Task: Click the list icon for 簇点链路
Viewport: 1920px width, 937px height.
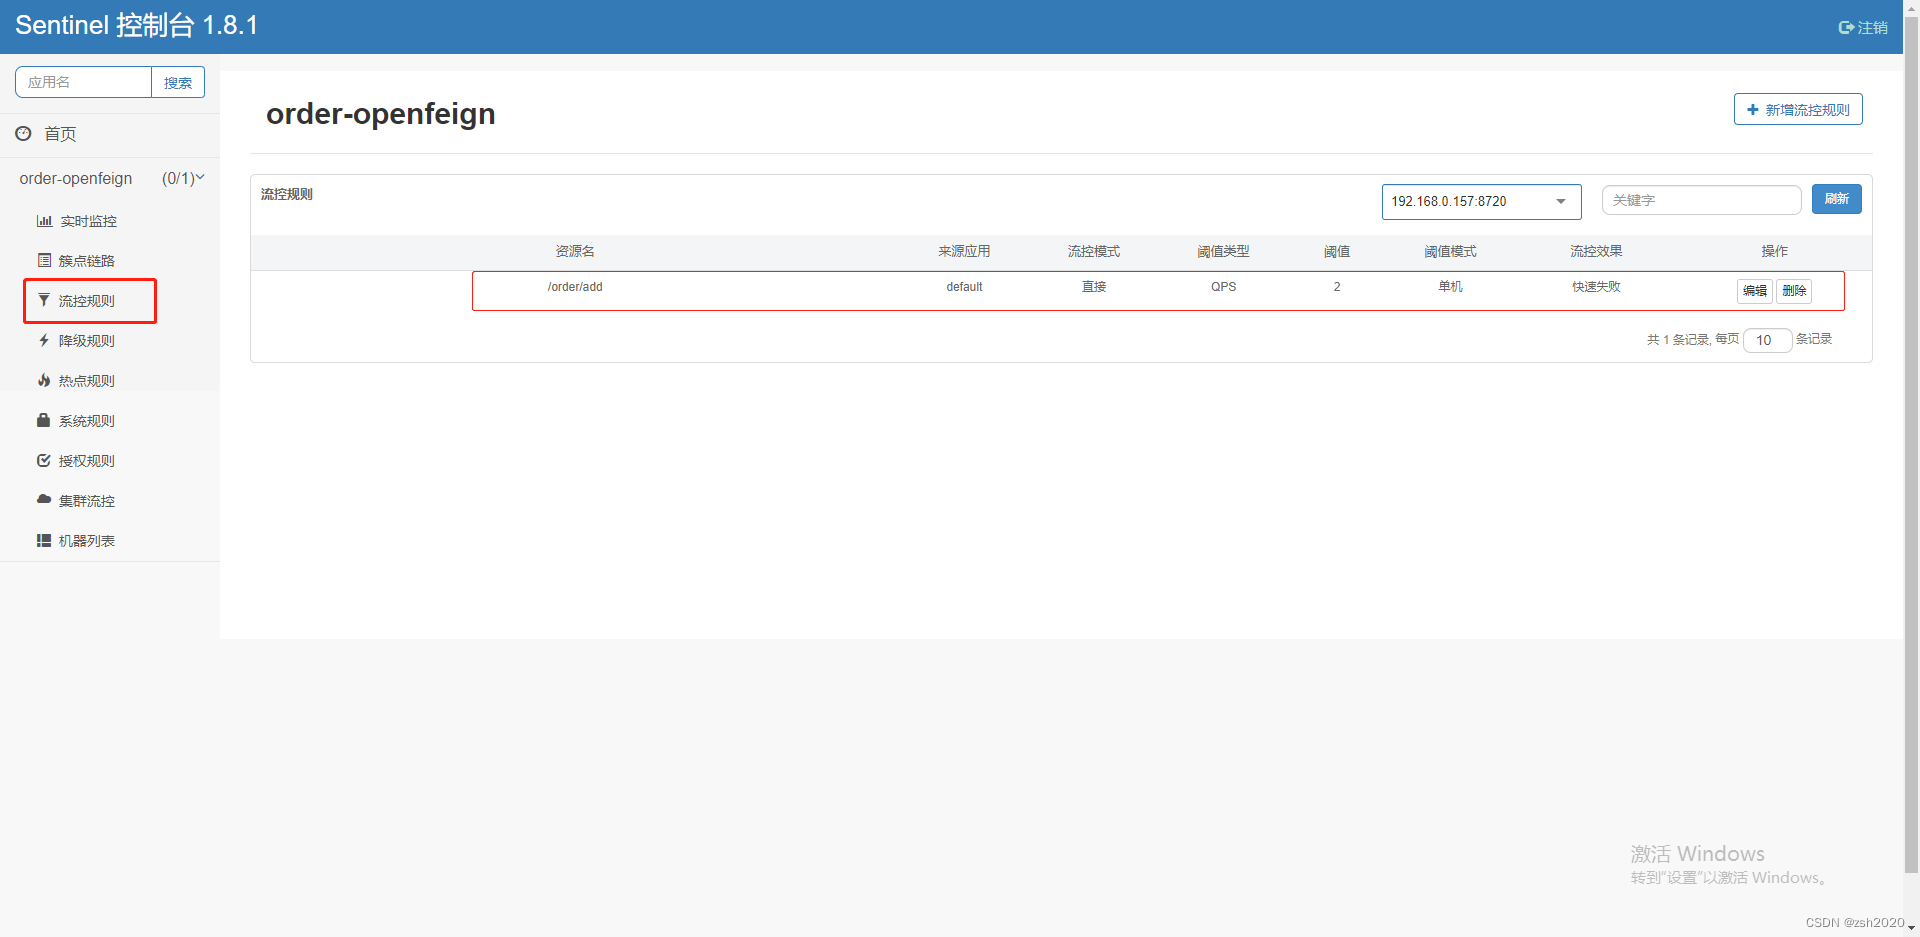Action: [44, 260]
